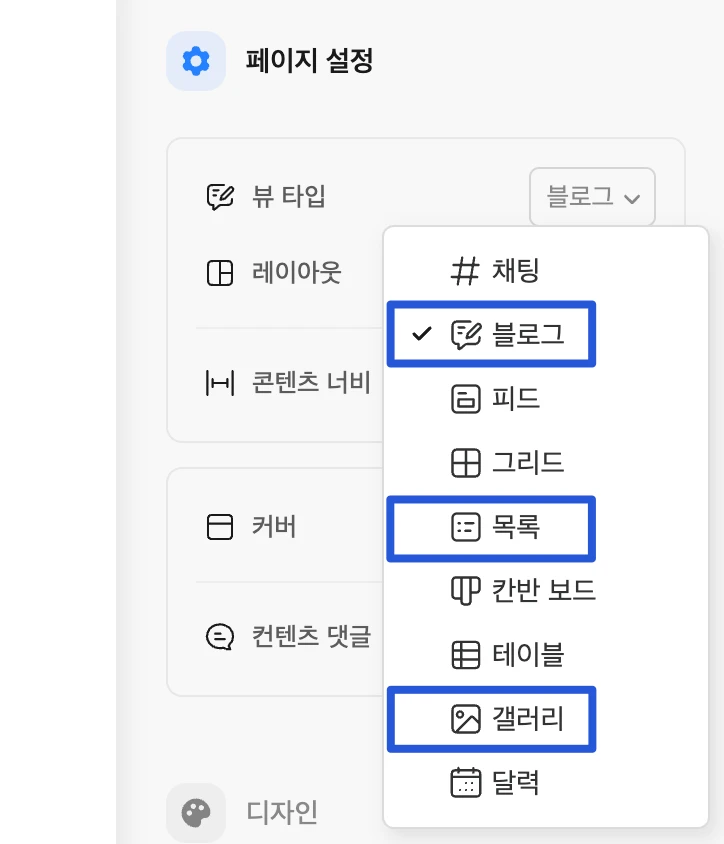The image size is (724, 844).
Task: Collapse the 블로그 view type dropdown
Action: [x=592, y=197]
